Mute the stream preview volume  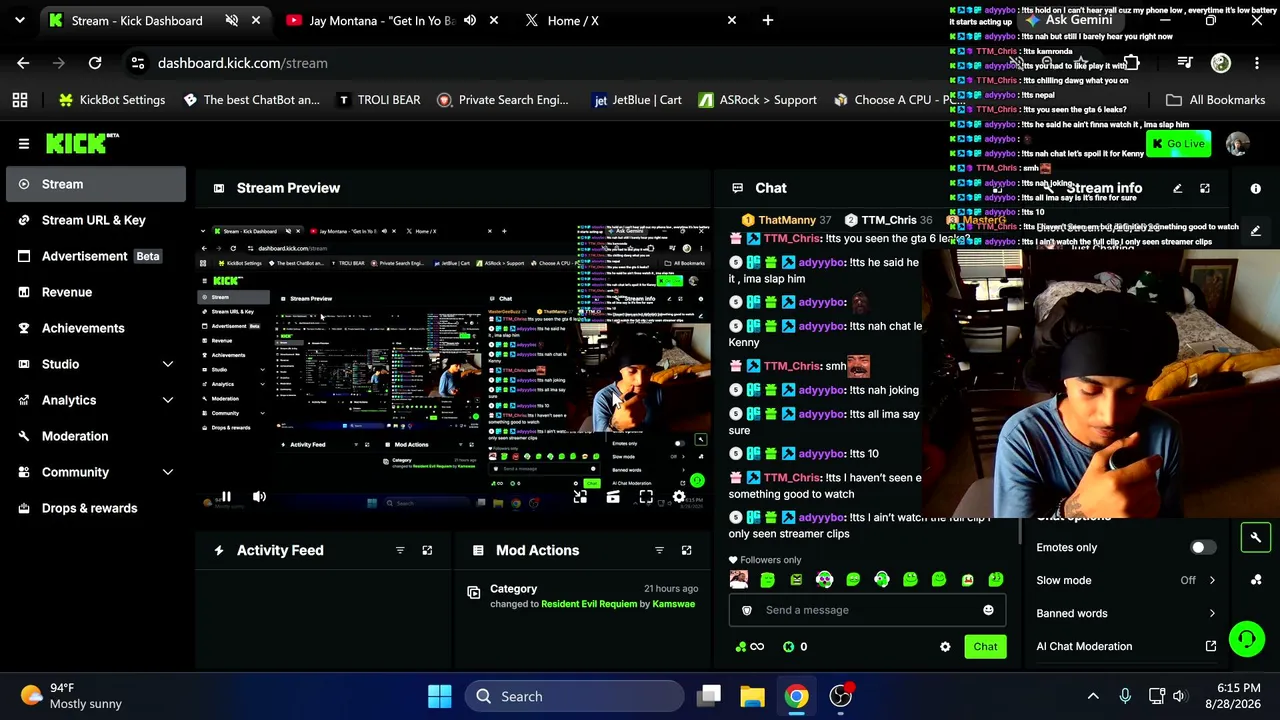[x=259, y=496]
